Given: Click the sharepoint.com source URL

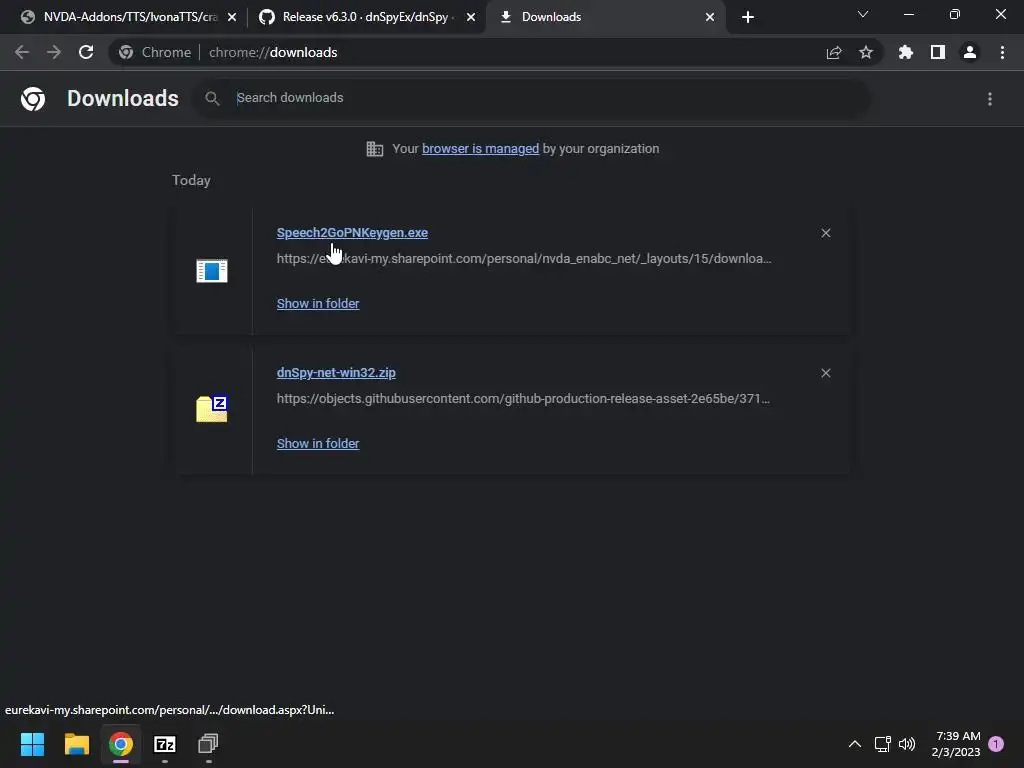Looking at the screenshot, I should point(524,259).
